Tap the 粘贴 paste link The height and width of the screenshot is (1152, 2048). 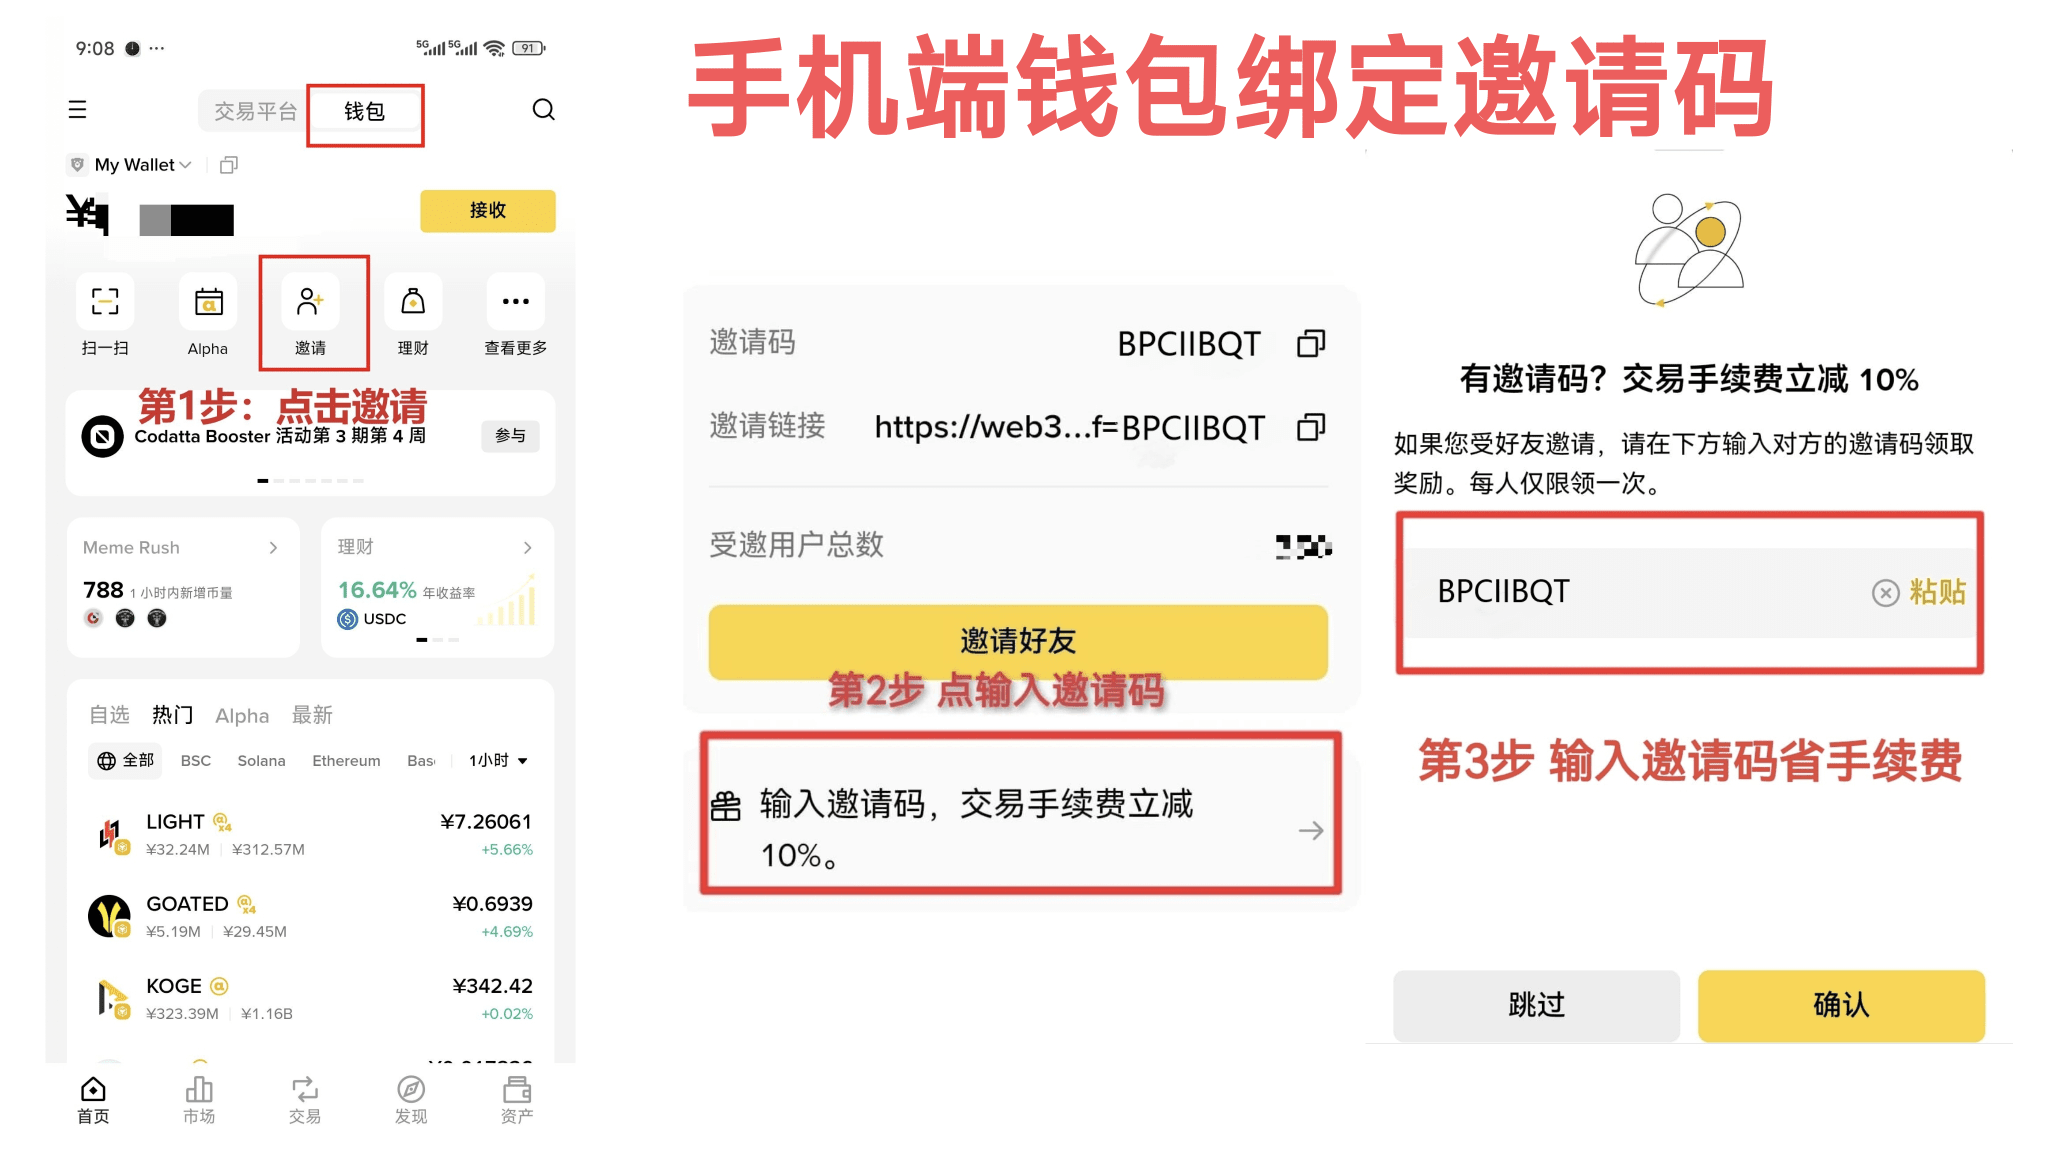pyautogui.click(x=1937, y=592)
